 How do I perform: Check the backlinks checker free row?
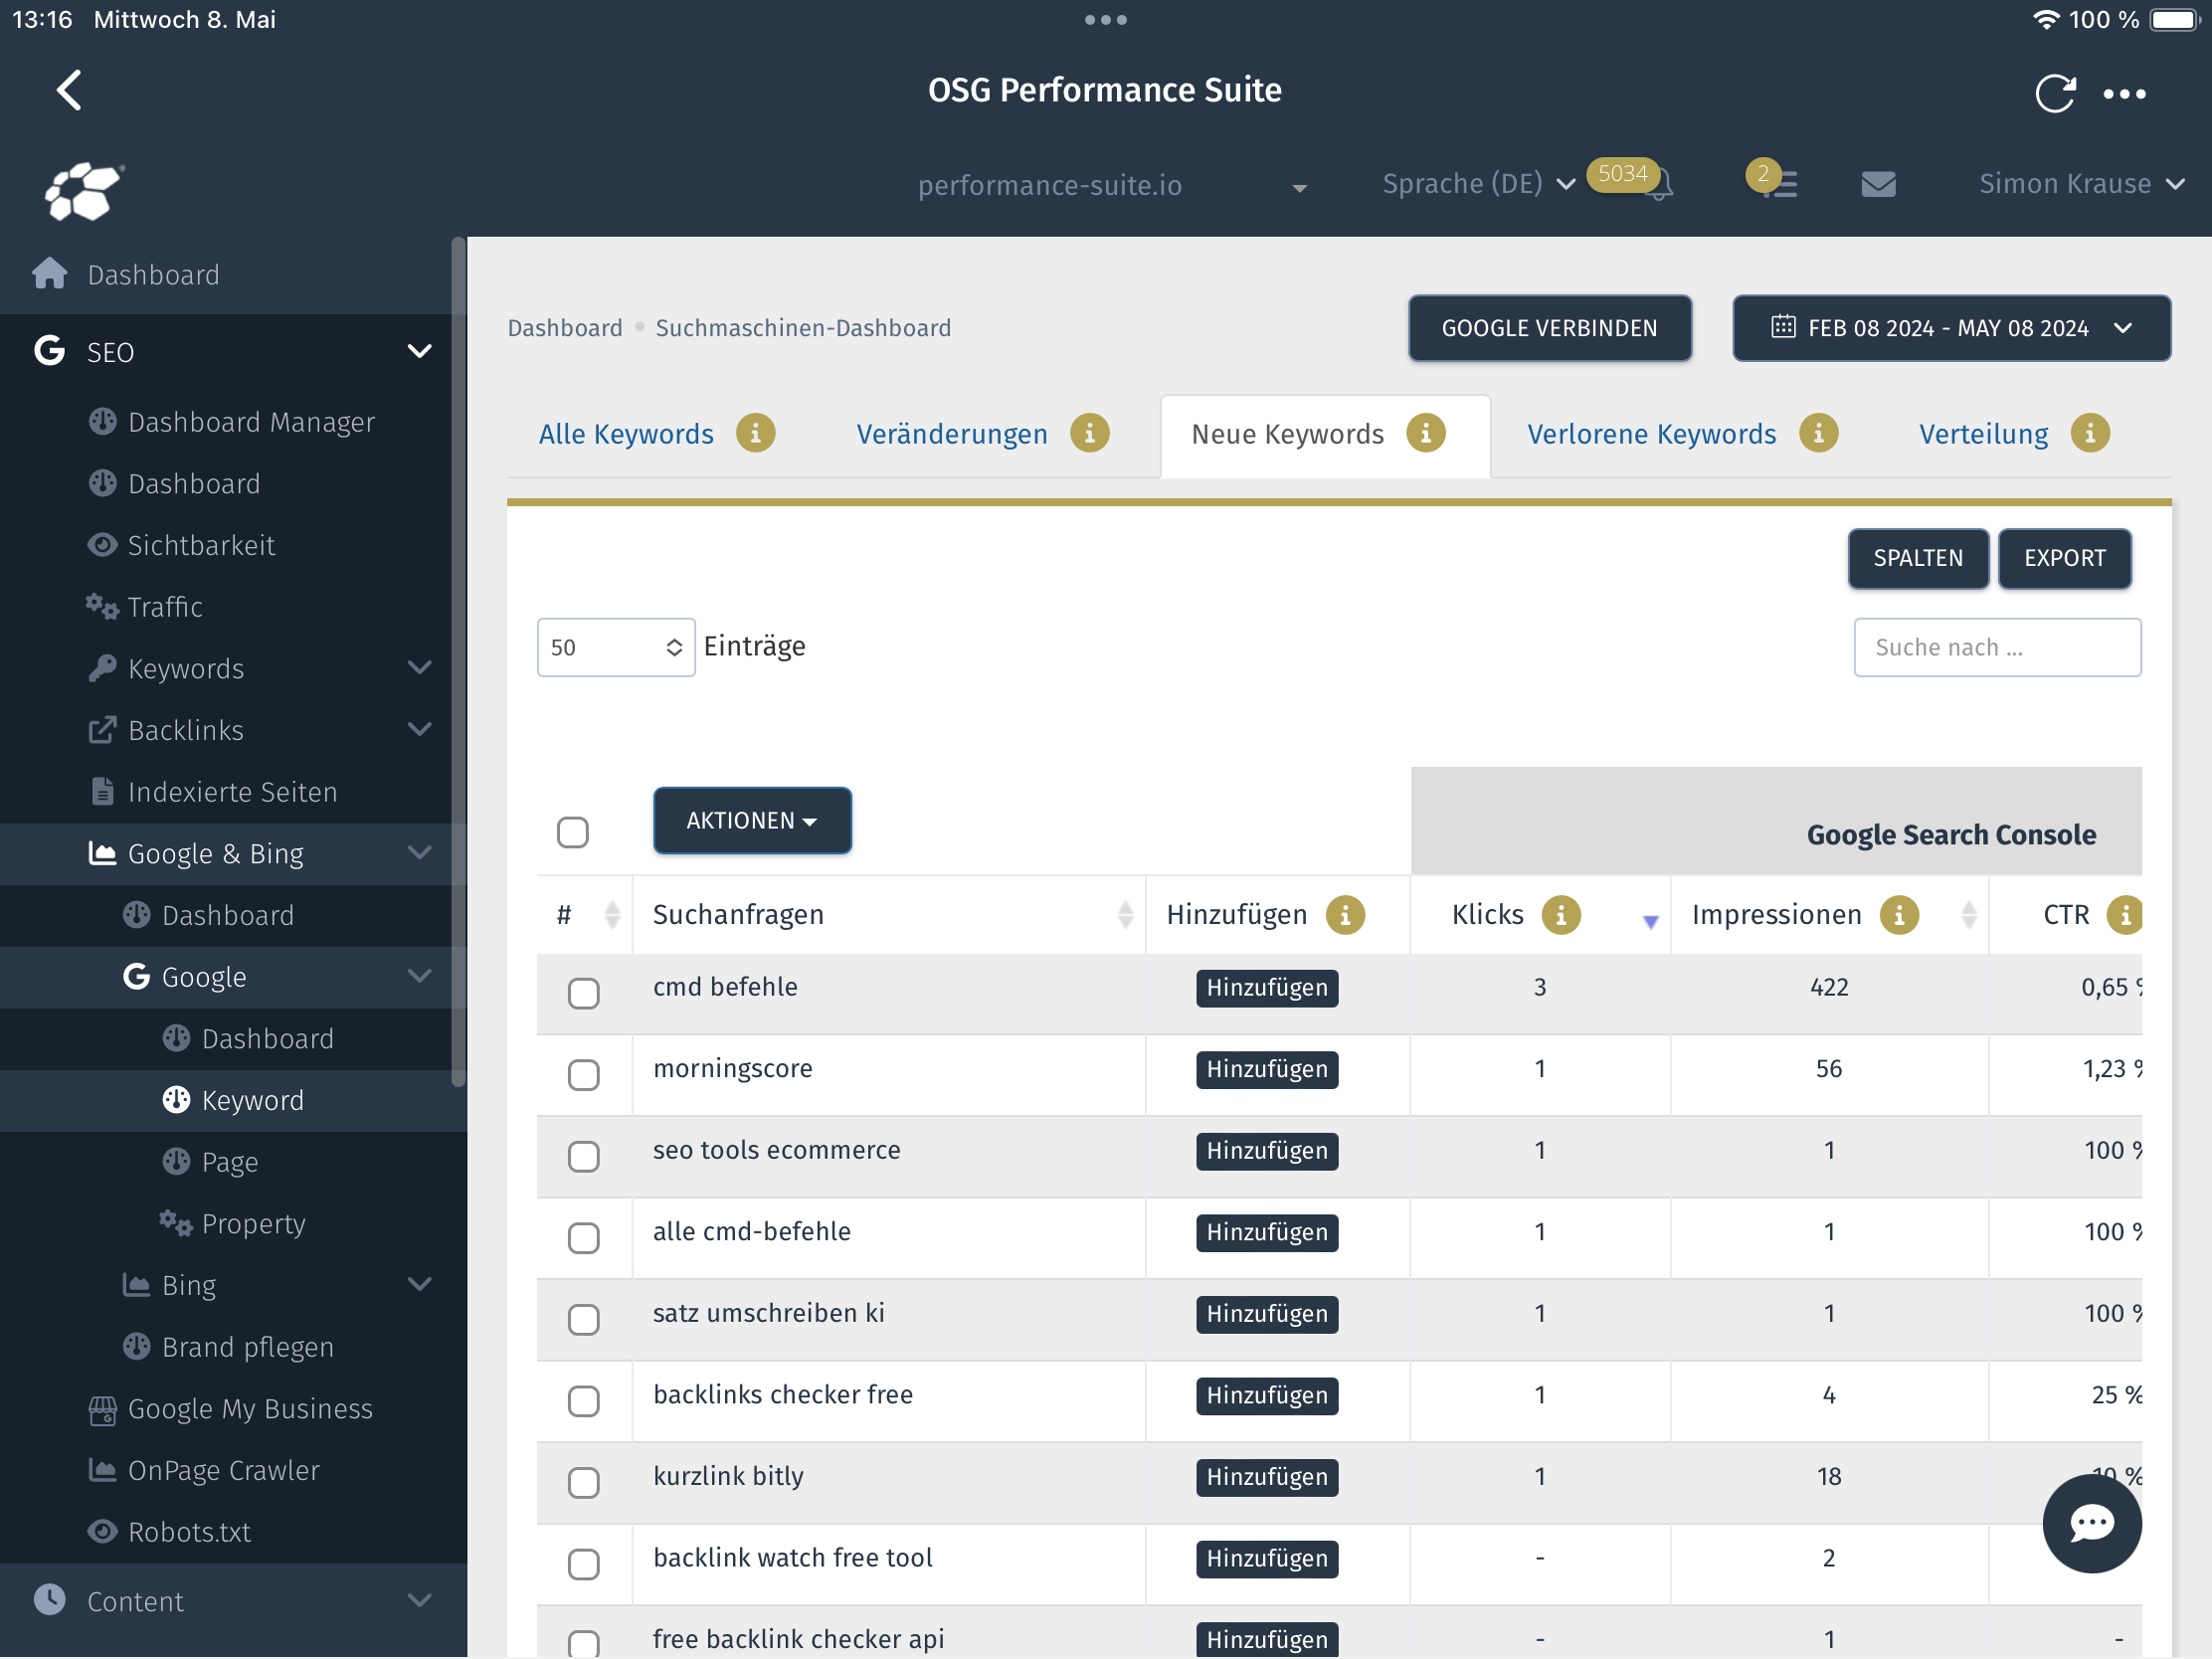point(583,1401)
